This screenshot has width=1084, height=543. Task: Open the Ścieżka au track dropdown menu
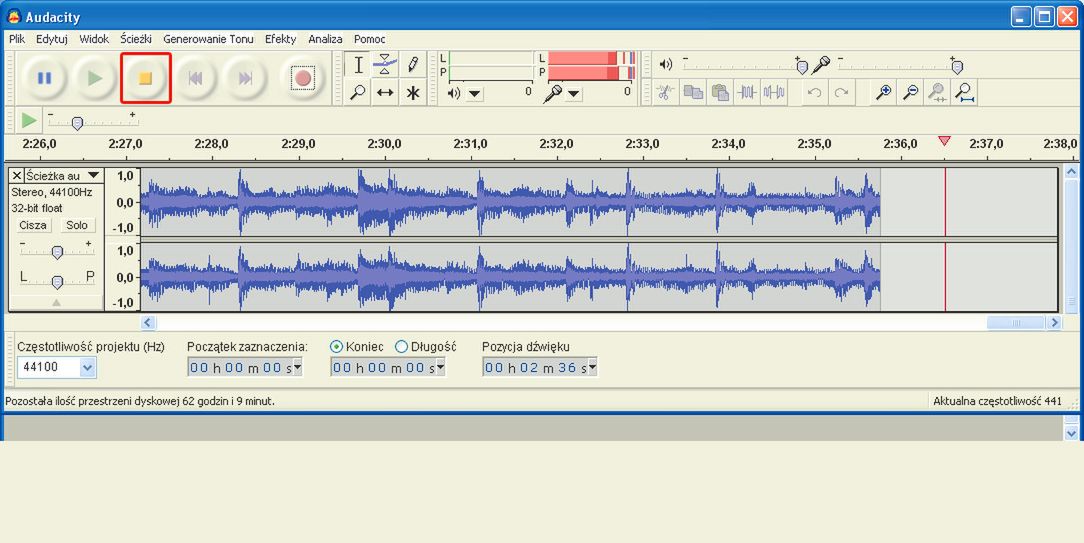94,176
